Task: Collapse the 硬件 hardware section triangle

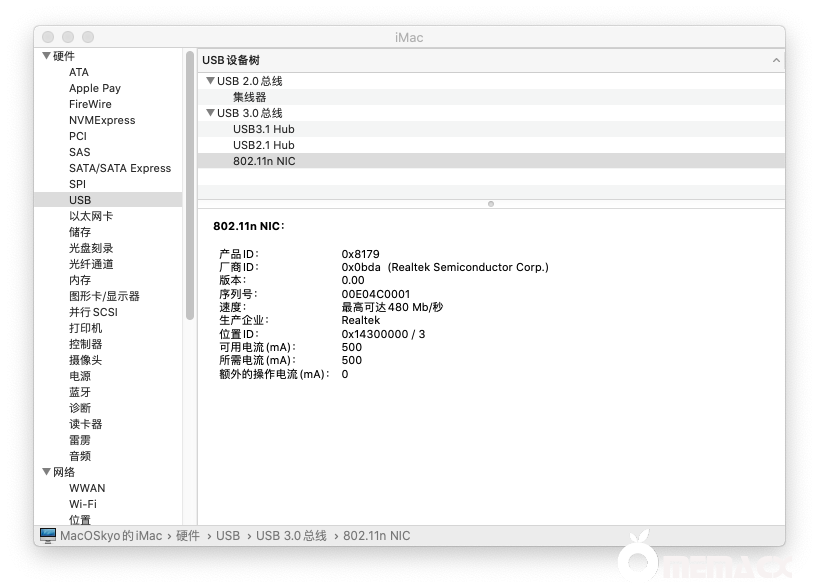Action: point(46,56)
